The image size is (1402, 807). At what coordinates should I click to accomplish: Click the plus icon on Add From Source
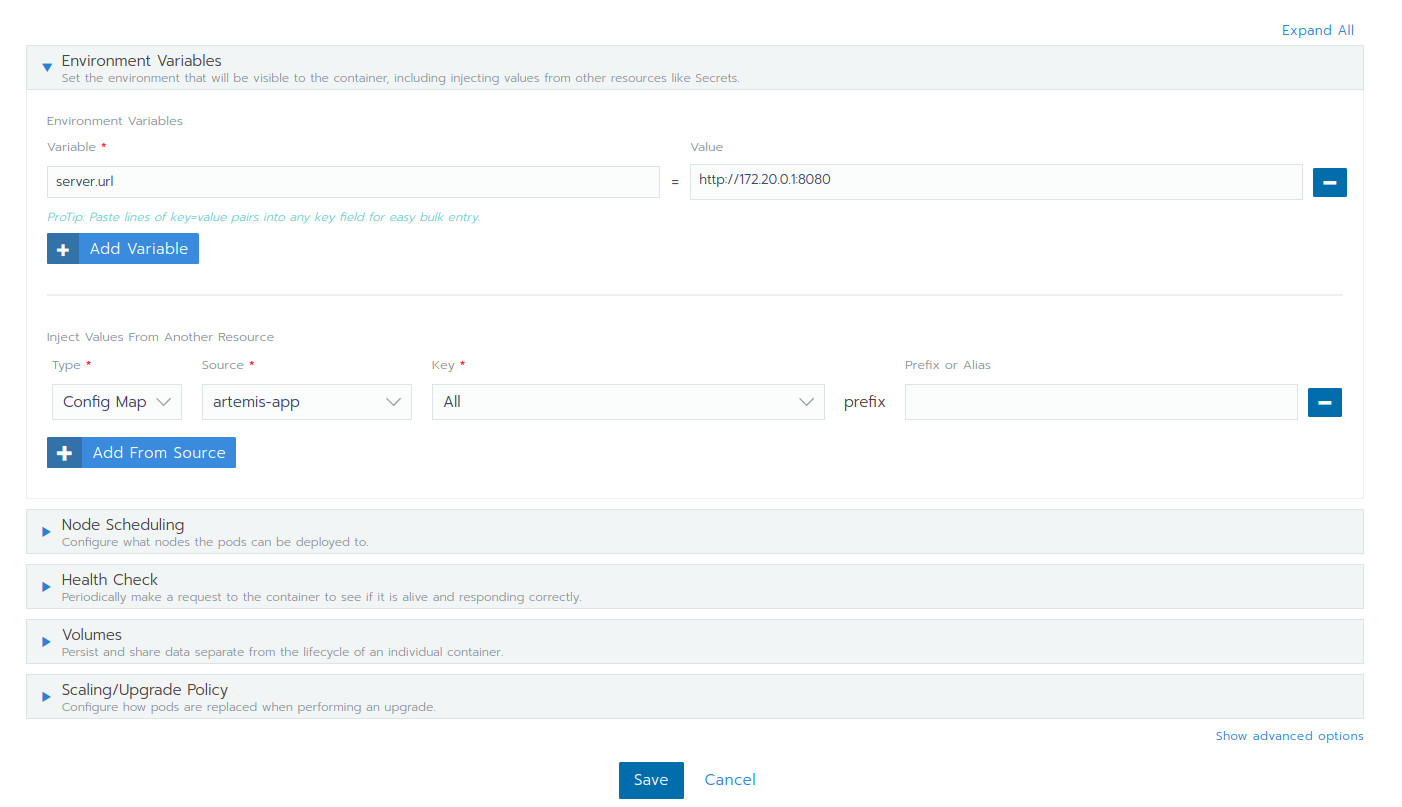tap(64, 452)
